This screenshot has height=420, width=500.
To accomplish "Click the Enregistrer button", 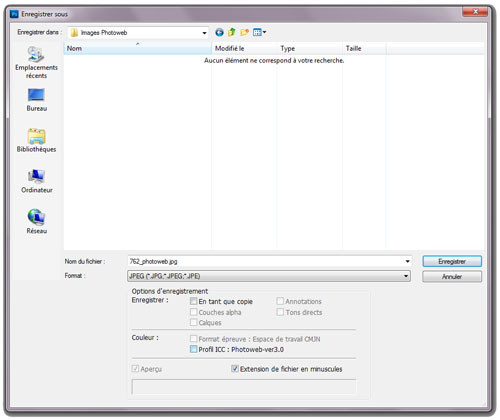I will click(x=452, y=261).
